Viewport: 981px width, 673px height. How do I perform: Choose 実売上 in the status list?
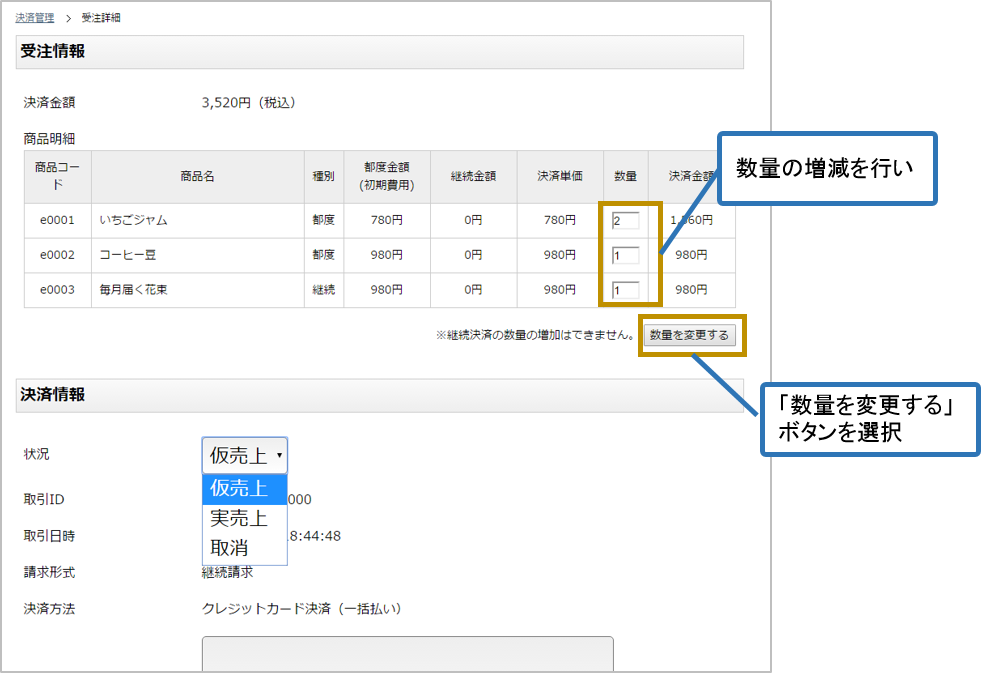tap(240, 518)
